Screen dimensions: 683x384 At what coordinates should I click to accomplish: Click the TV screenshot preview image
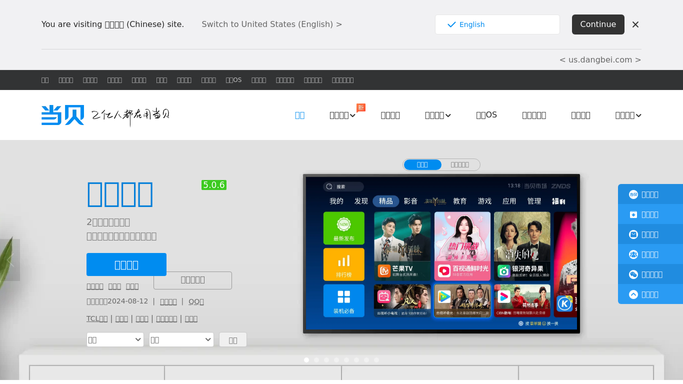[x=441, y=254]
